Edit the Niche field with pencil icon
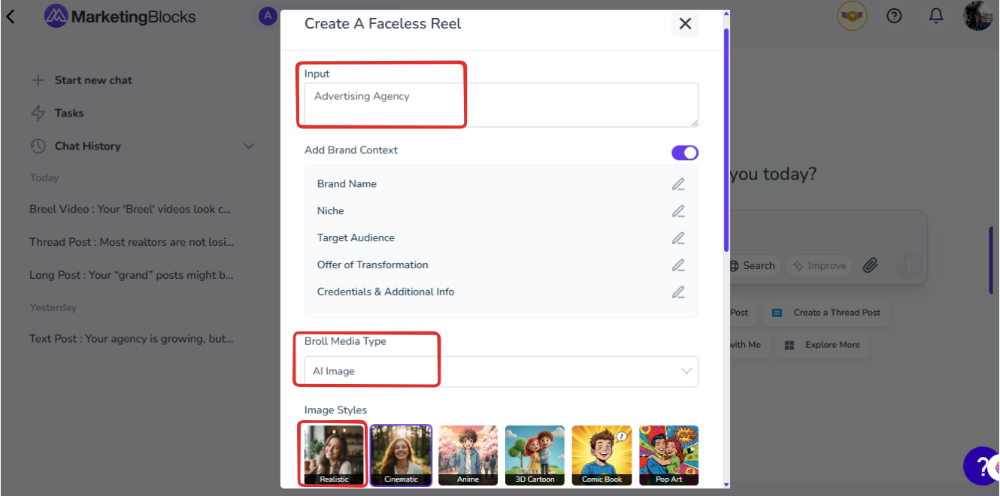 click(x=678, y=211)
